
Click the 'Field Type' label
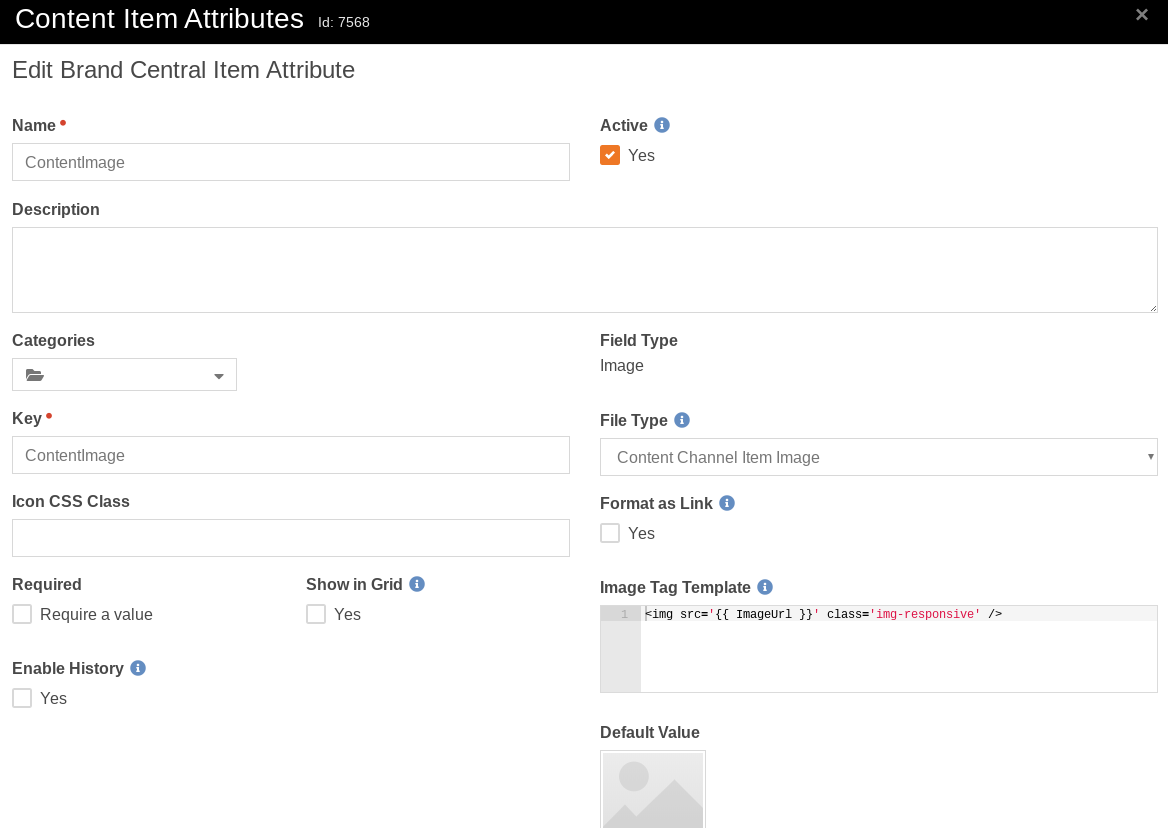pyautogui.click(x=639, y=340)
